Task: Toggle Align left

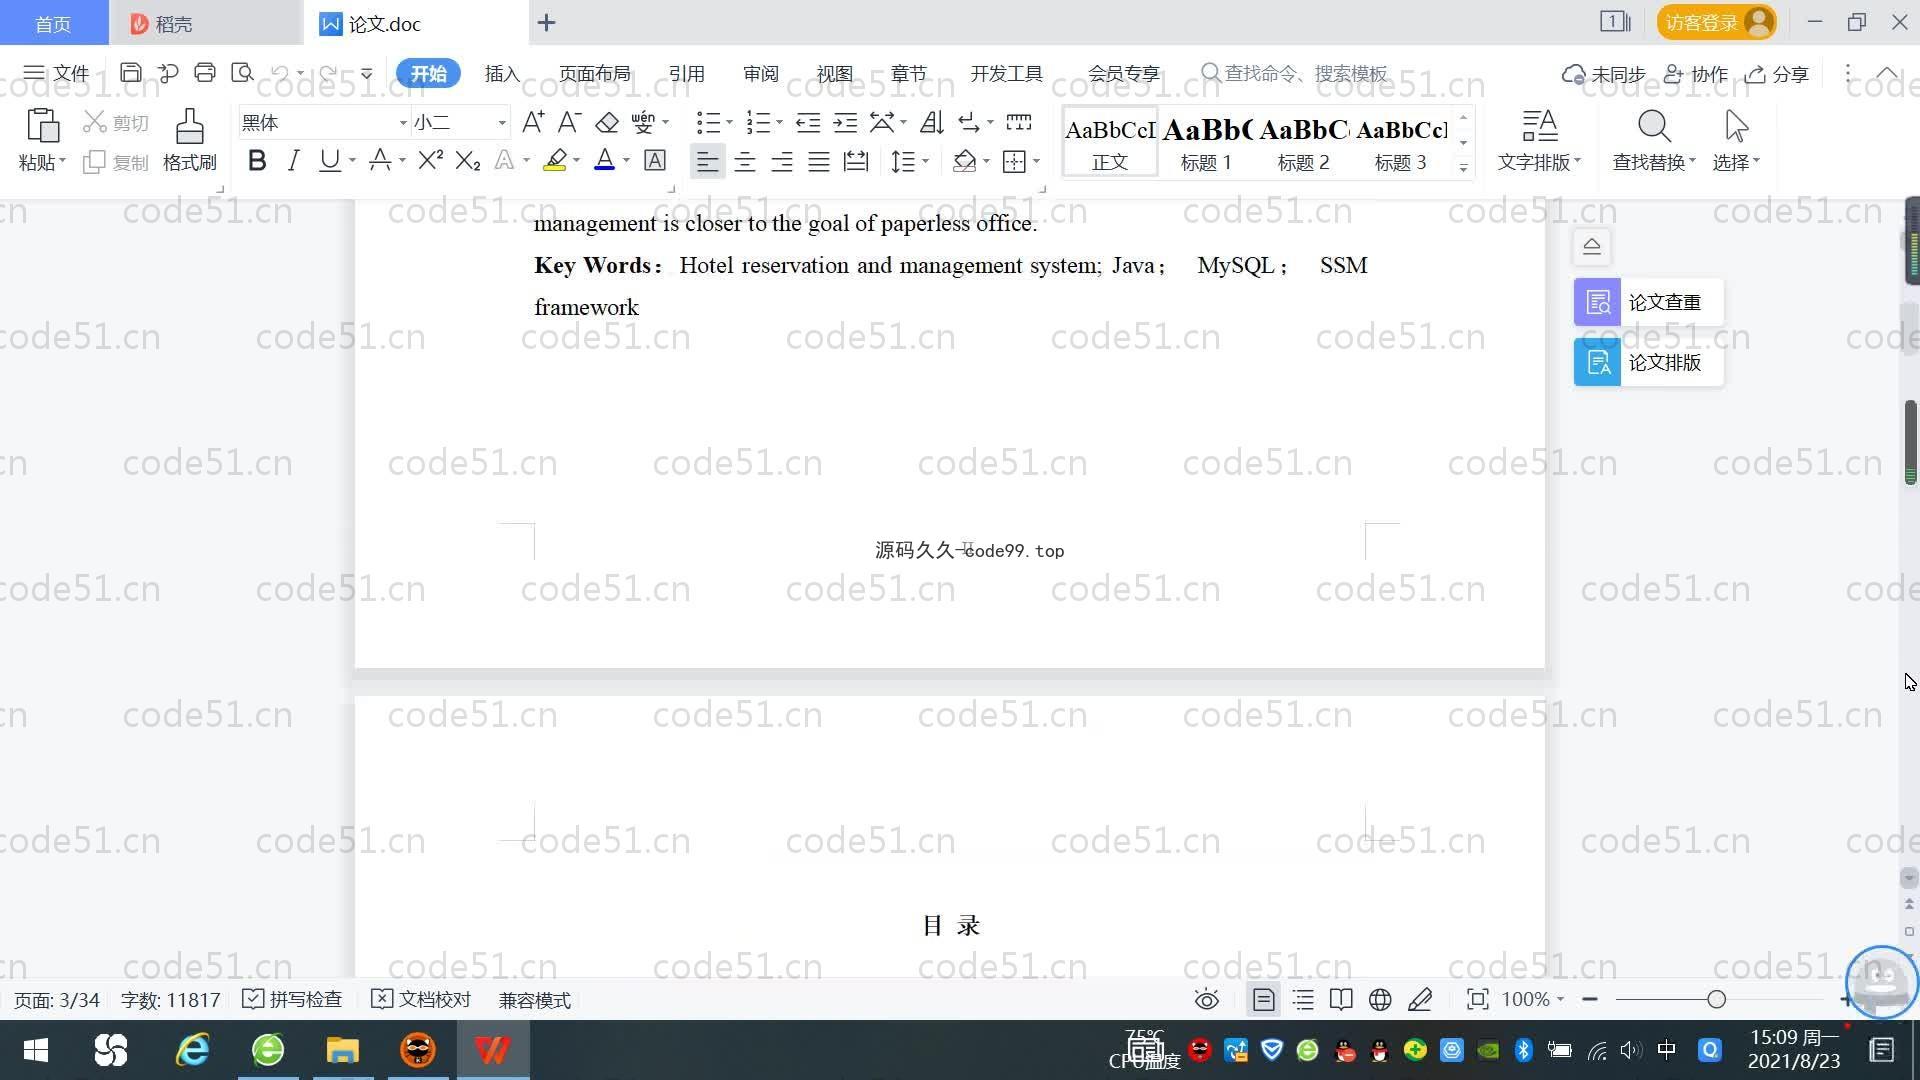Action: 707,161
